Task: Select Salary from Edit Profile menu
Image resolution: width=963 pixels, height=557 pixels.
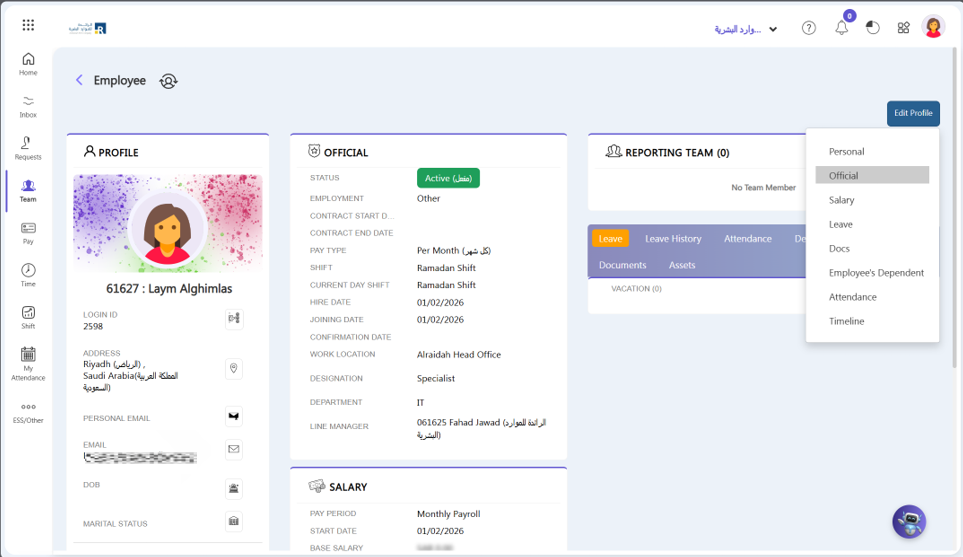Action: click(x=841, y=200)
